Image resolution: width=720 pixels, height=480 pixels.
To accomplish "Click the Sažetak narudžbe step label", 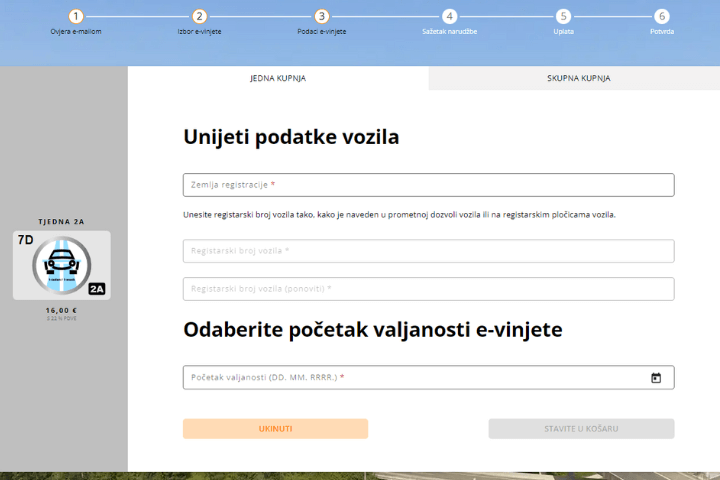I will [x=450, y=32].
